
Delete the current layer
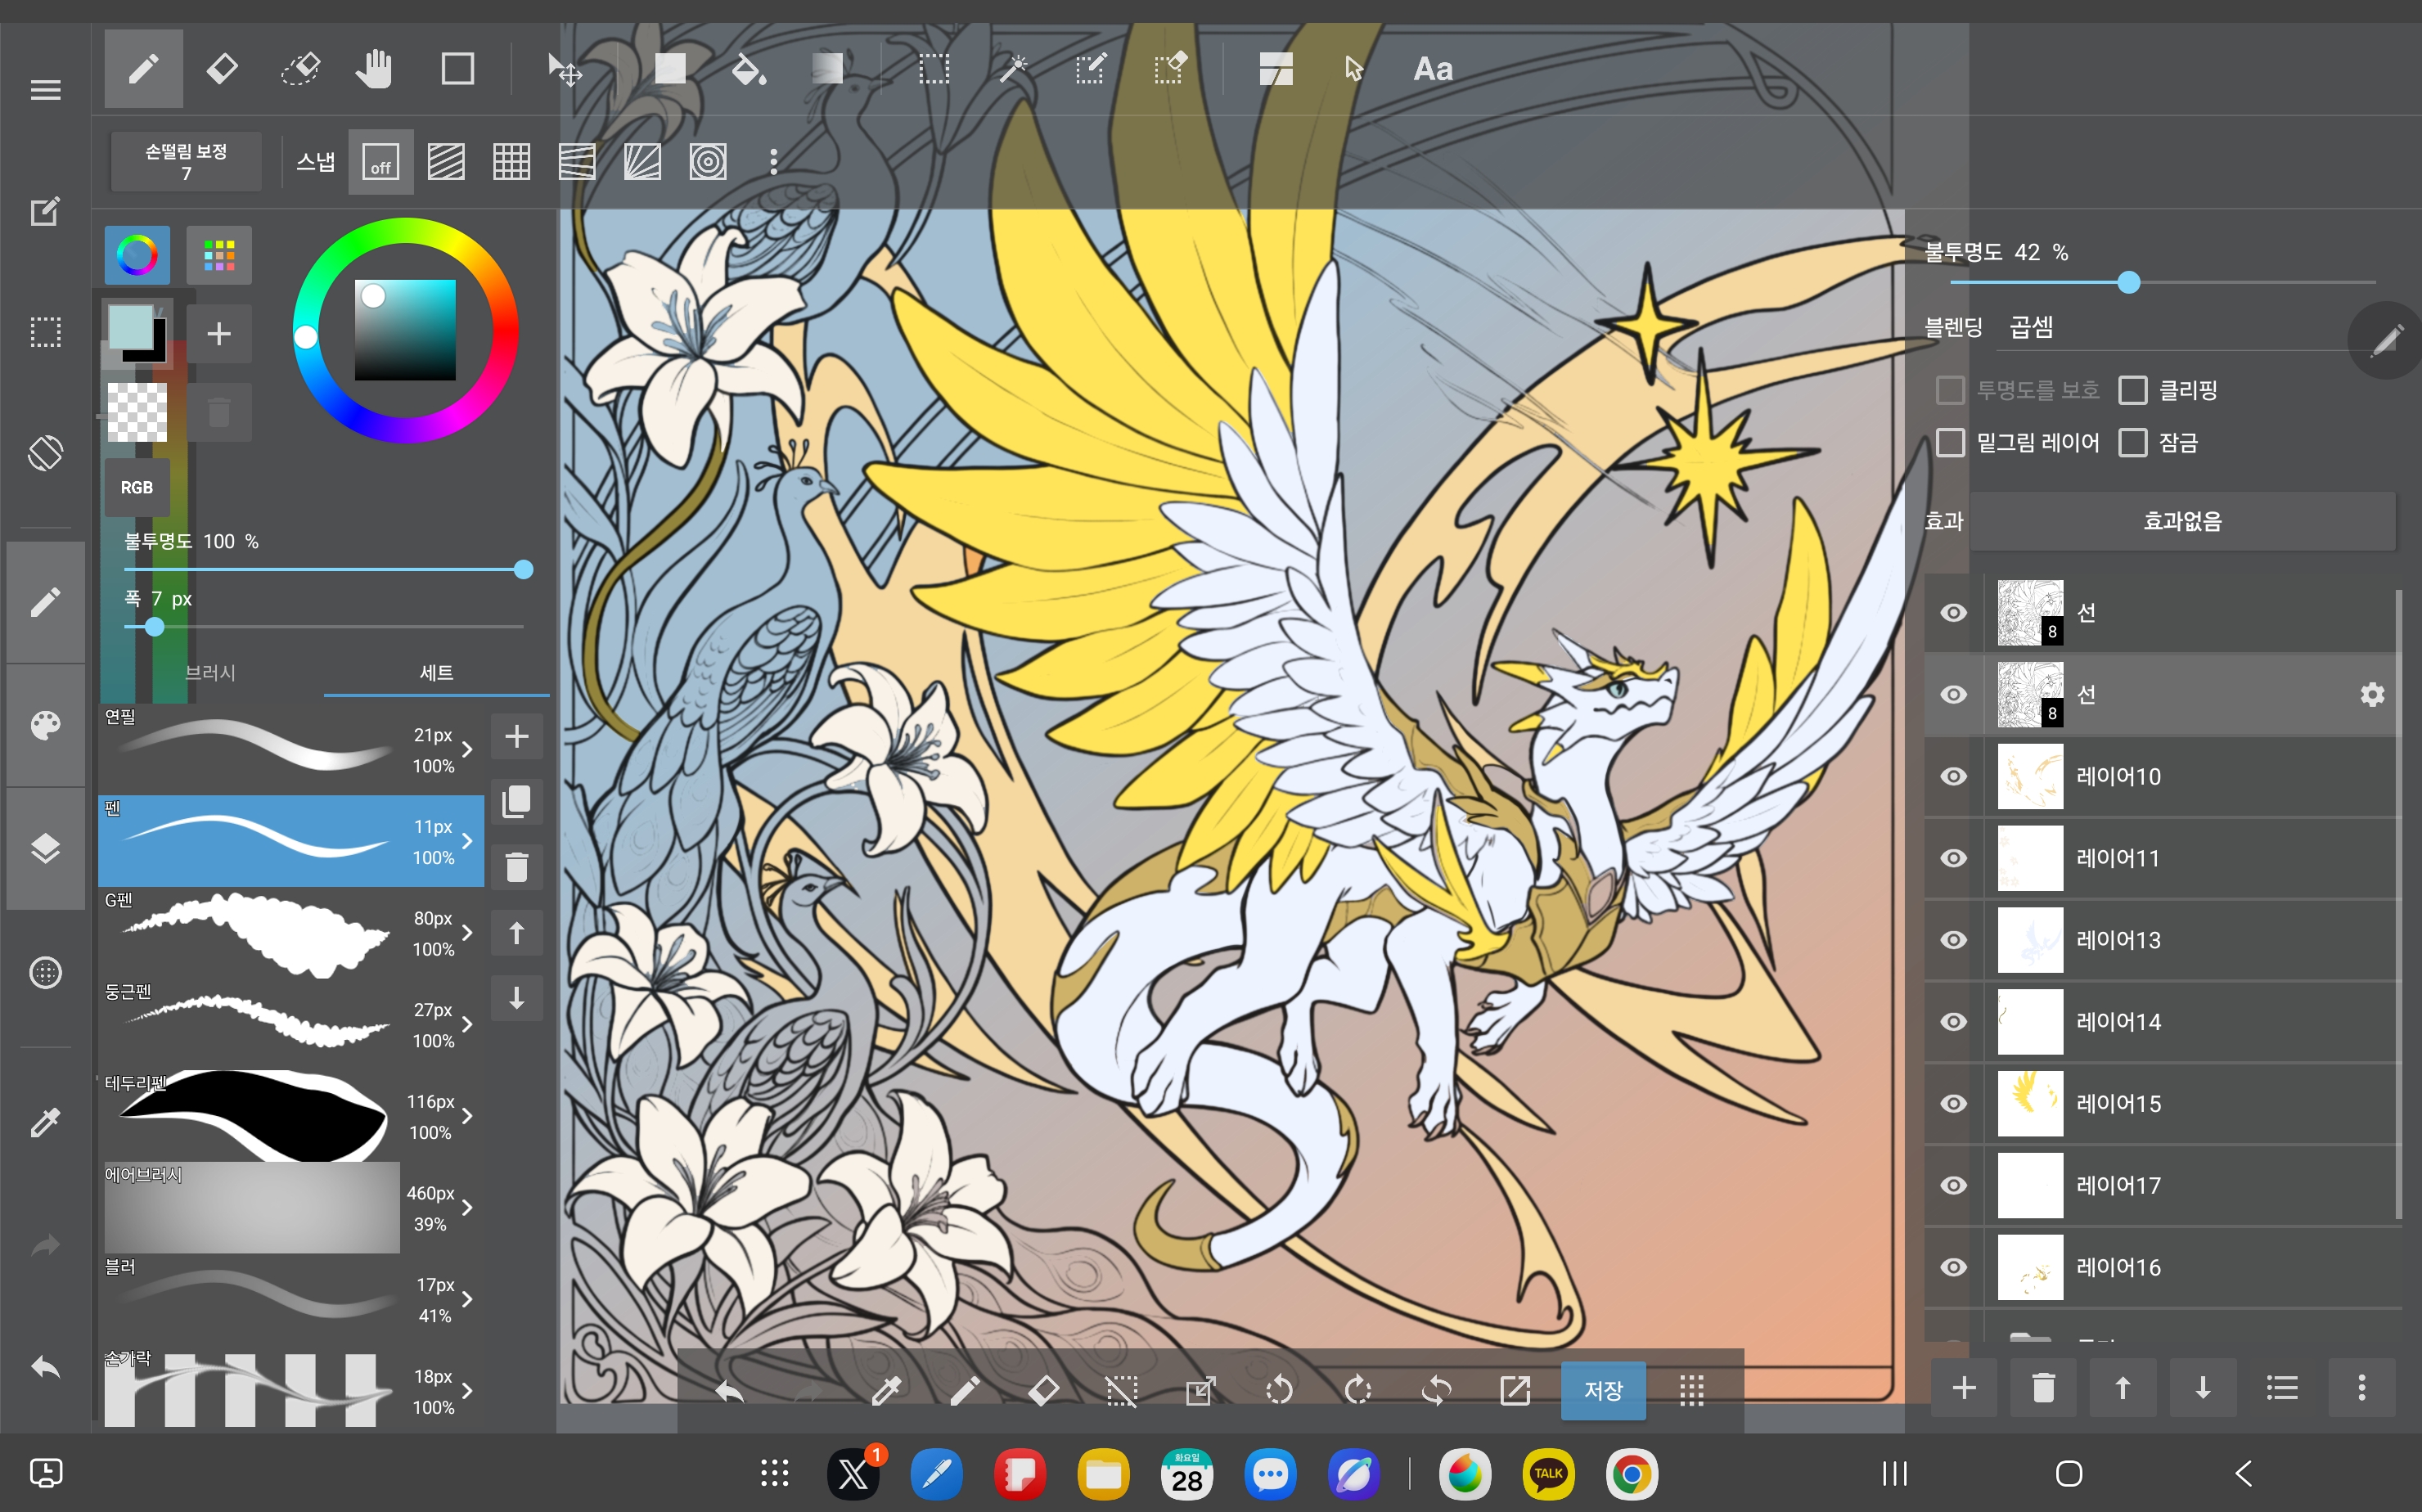tap(2043, 1388)
